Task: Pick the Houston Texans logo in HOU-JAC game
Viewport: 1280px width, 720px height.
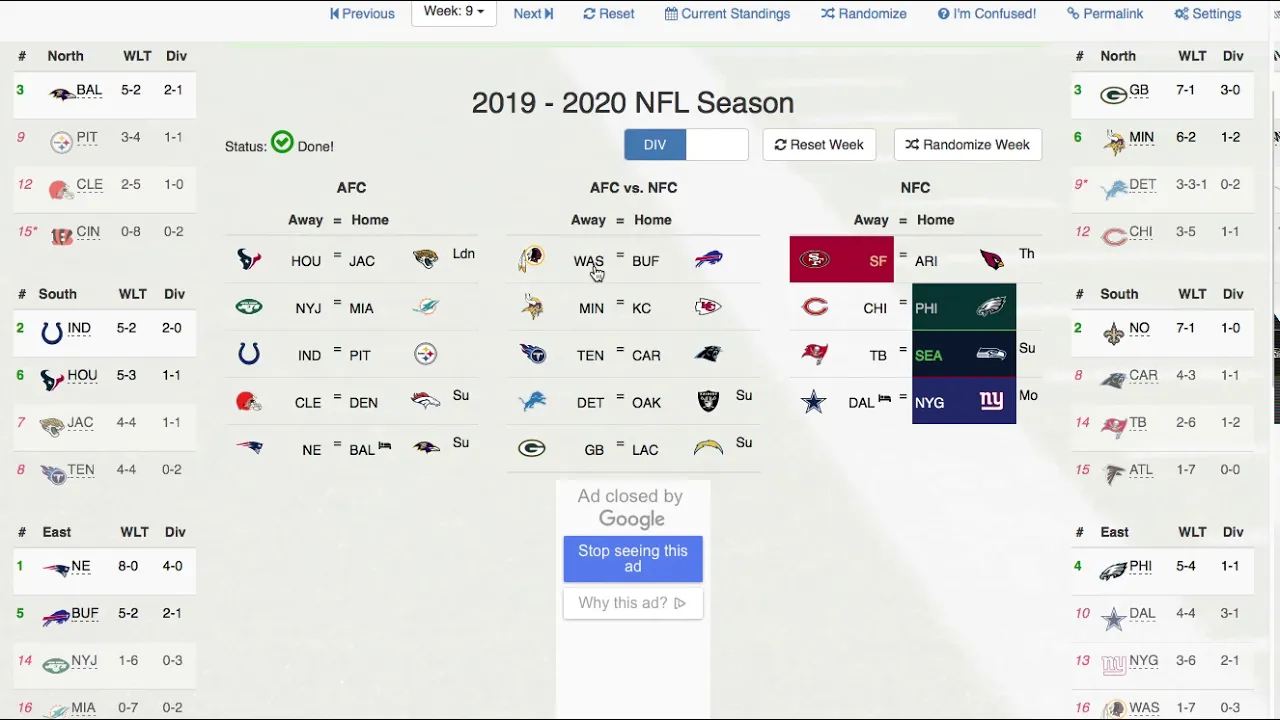Action: point(249,260)
